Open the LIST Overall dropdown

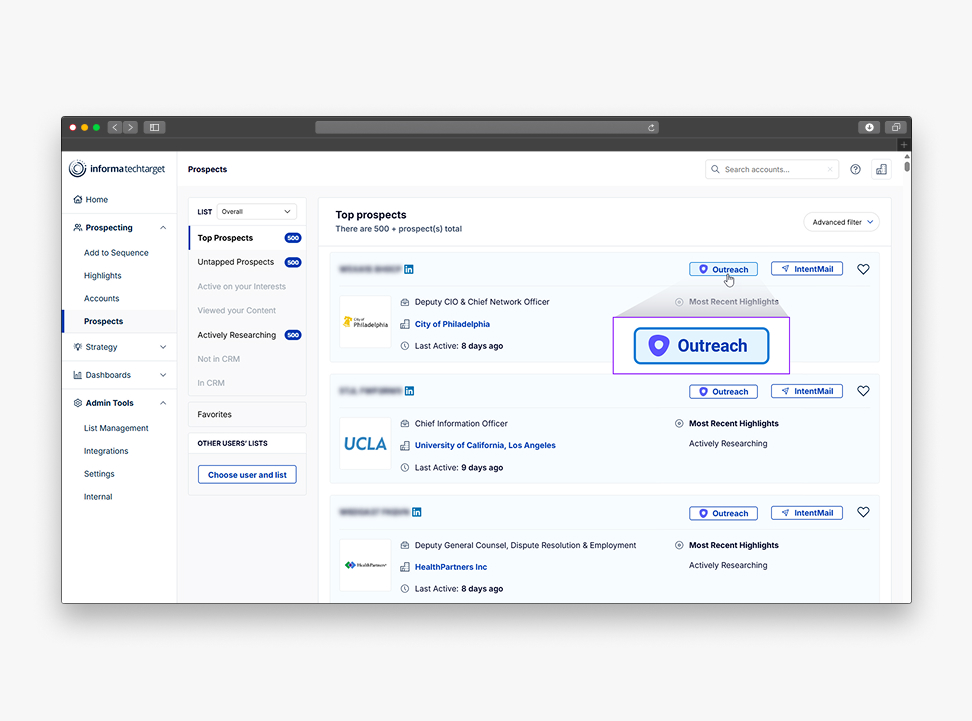tap(257, 212)
